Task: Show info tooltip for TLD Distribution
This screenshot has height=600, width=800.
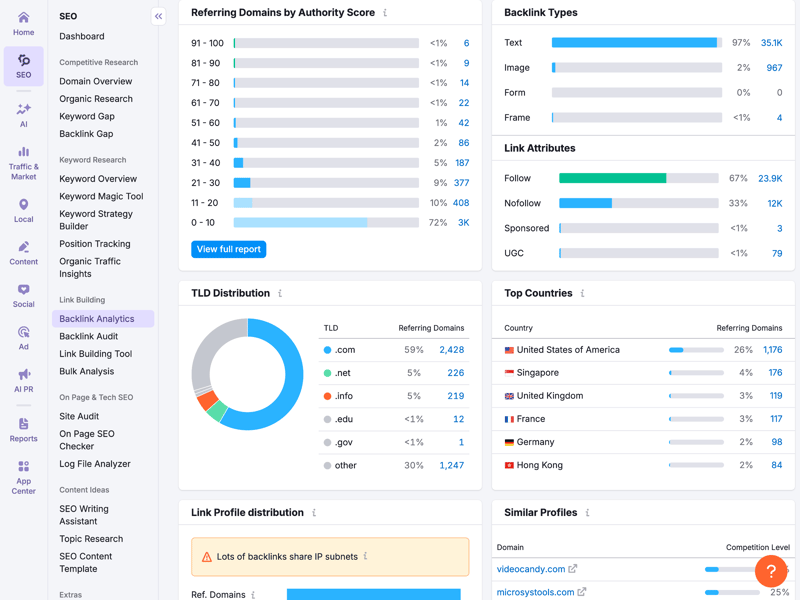Action: point(280,294)
